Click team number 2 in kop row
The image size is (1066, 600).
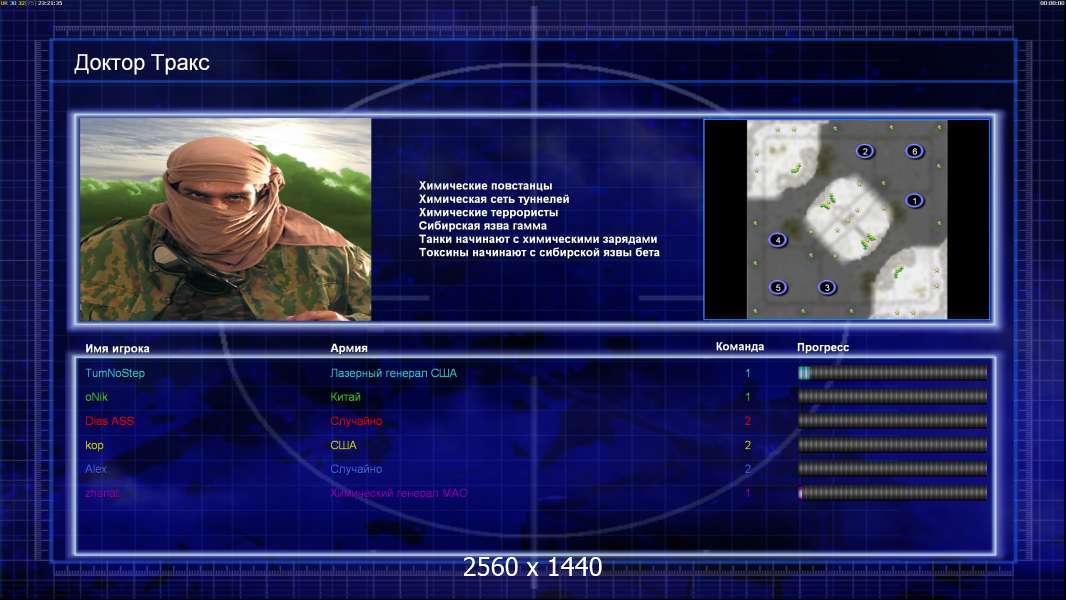tap(747, 445)
